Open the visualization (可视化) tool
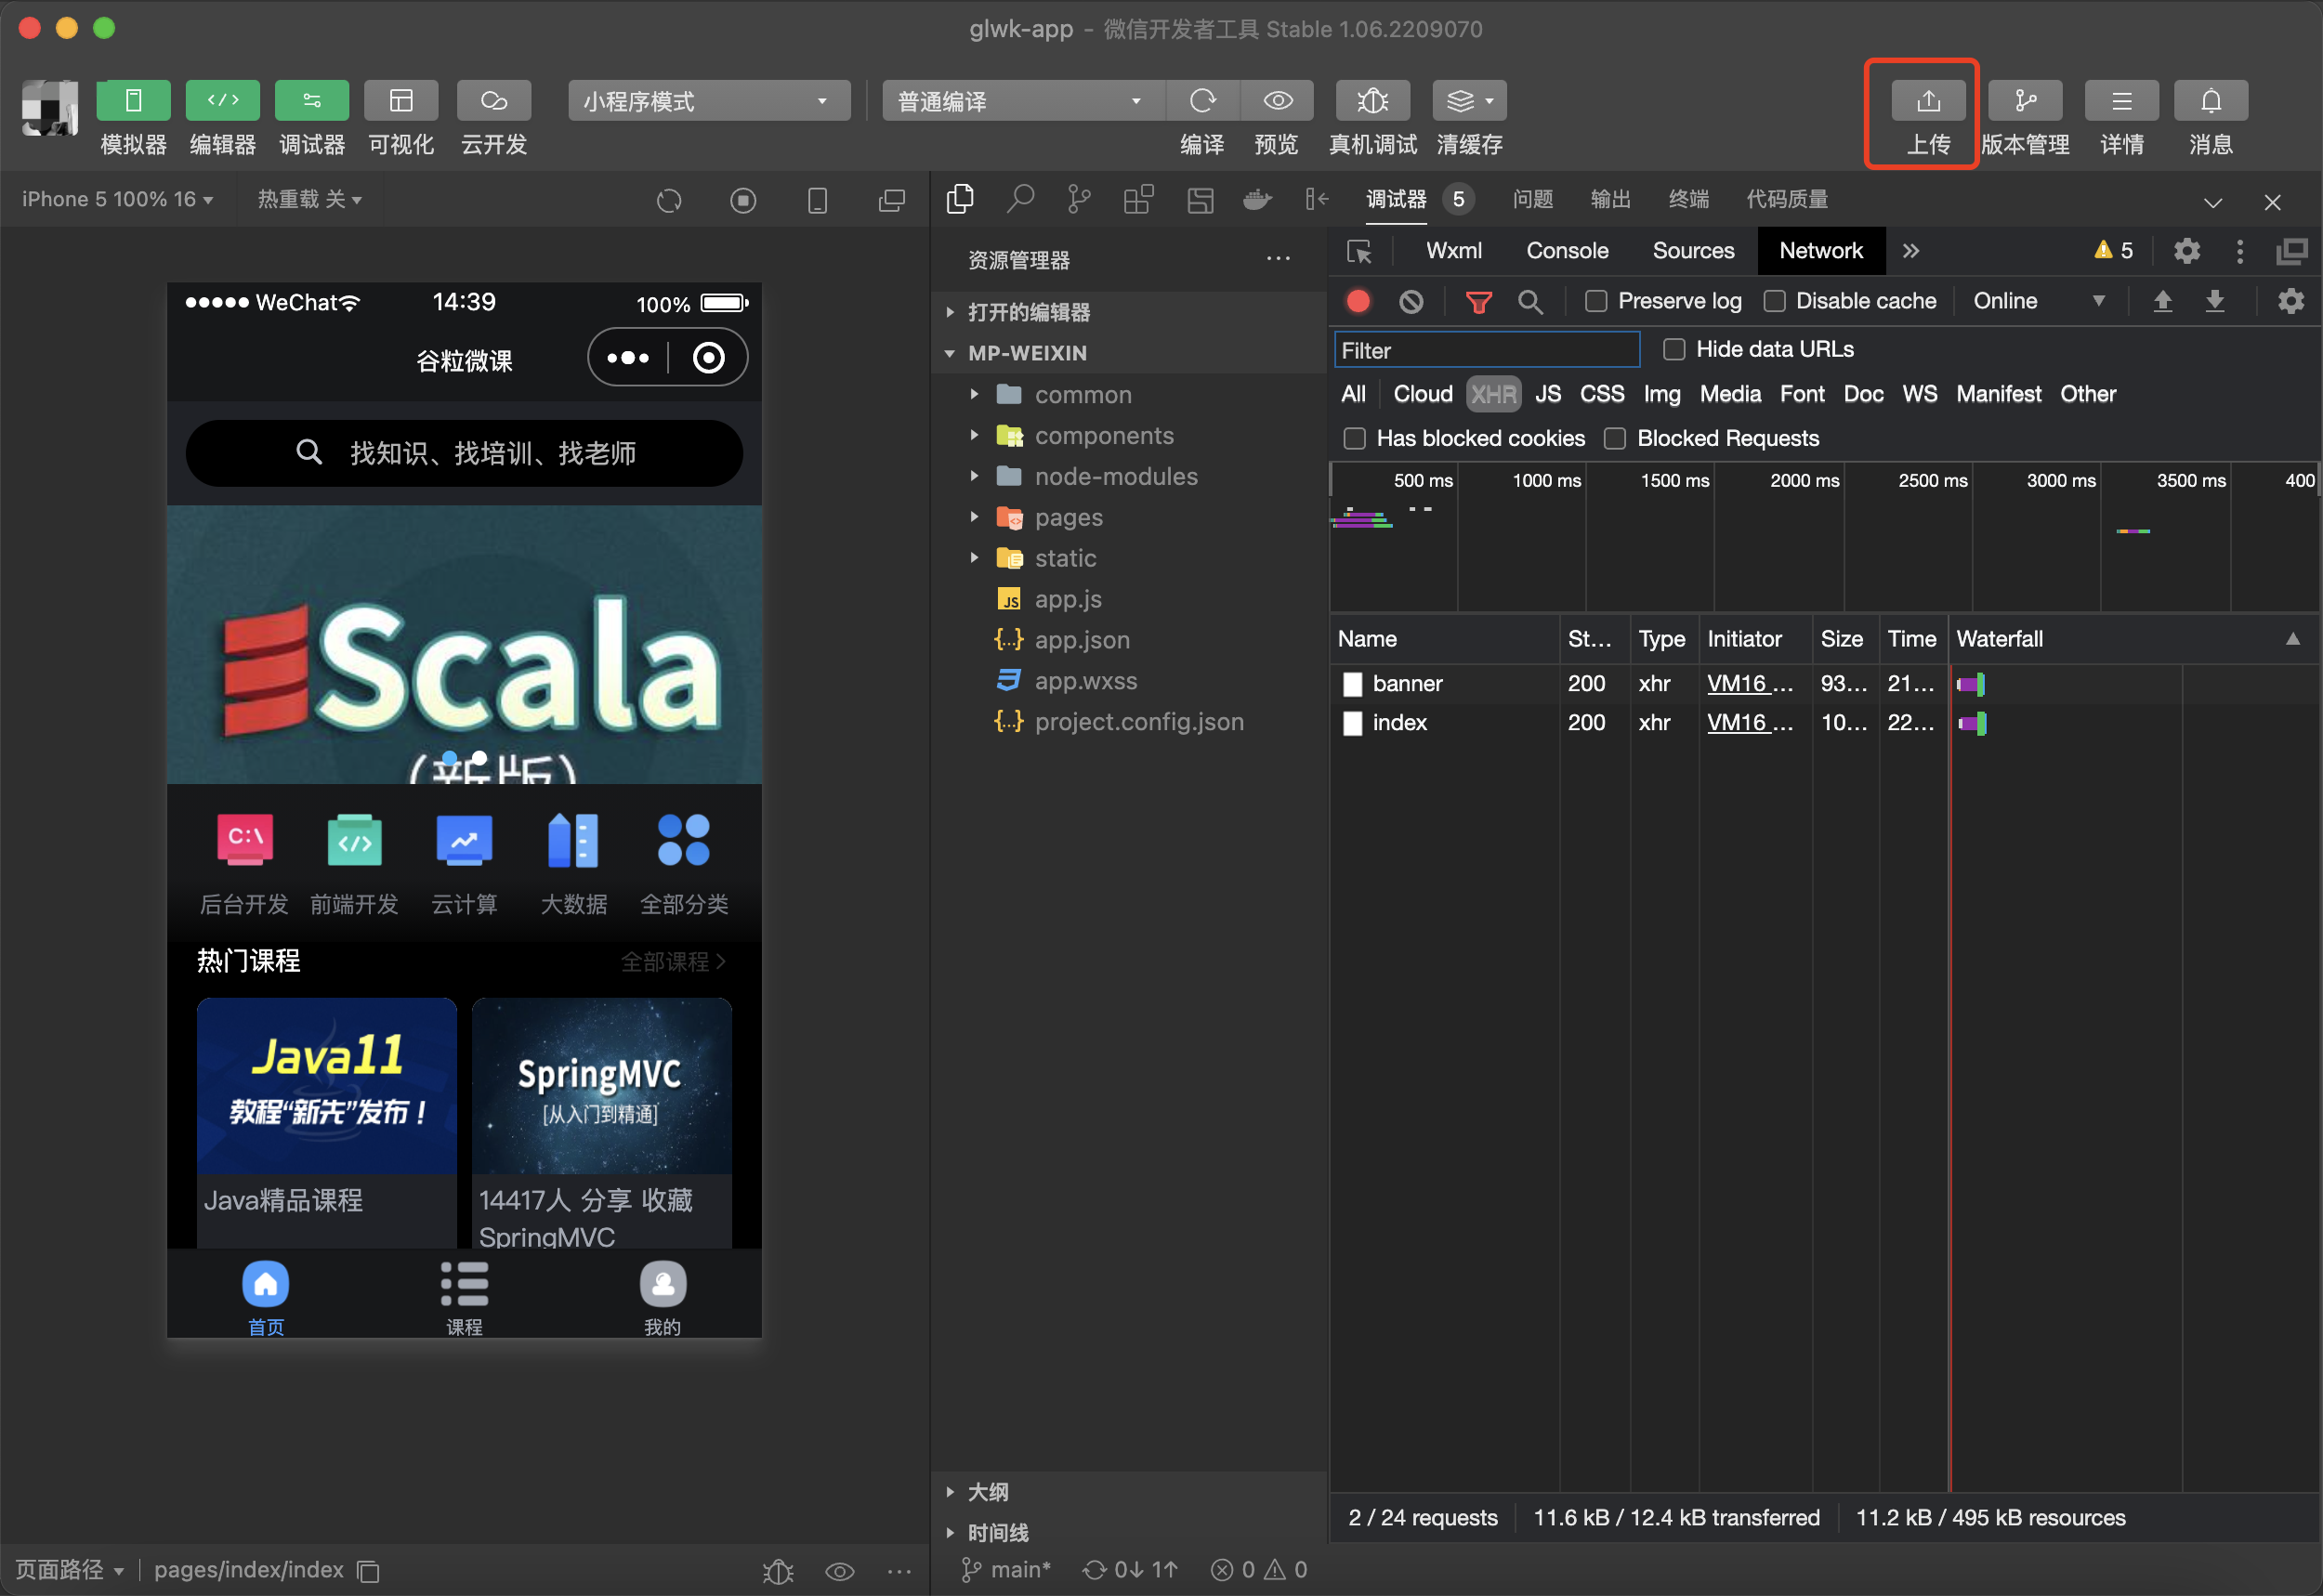 click(401, 100)
